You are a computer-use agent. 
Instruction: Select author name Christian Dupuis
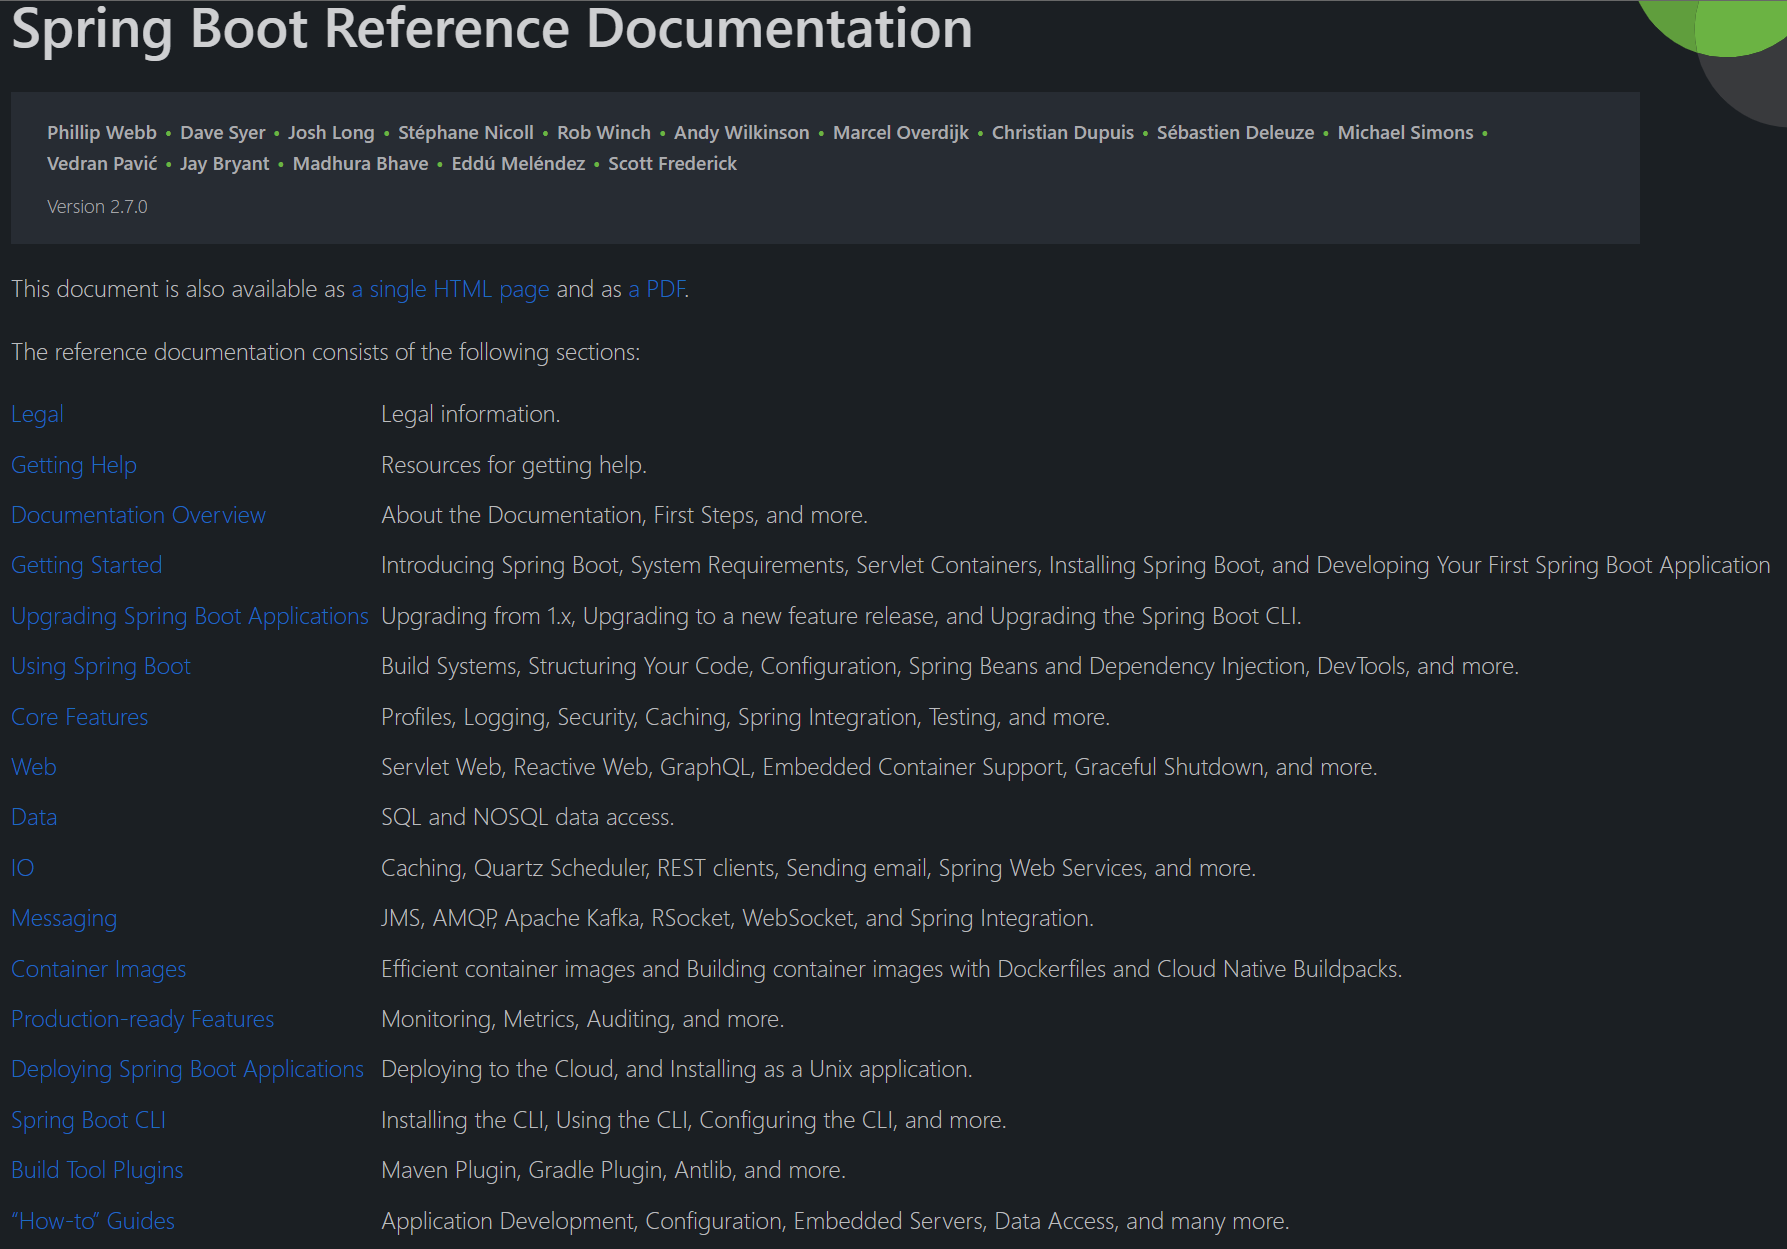(1063, 133)
